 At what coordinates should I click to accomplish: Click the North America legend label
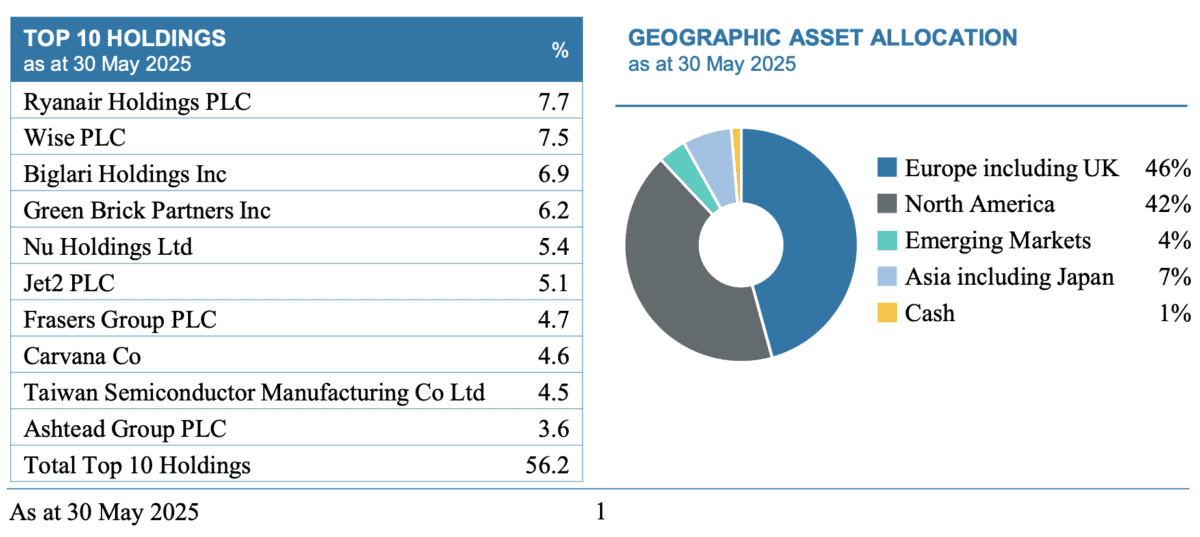(979, 204)
